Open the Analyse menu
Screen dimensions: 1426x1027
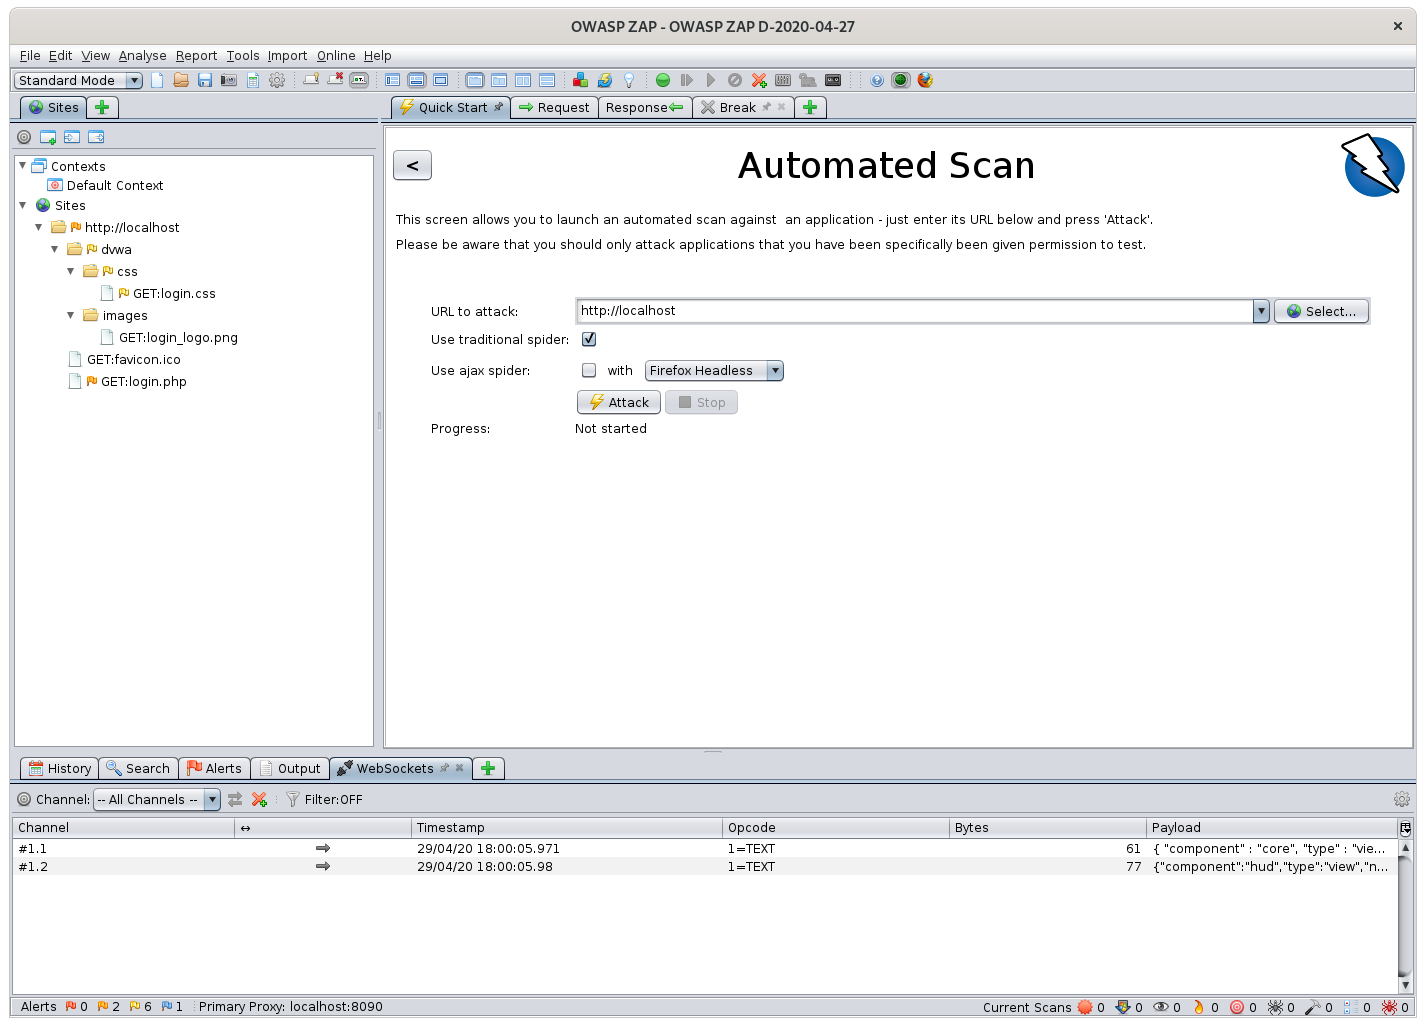click(x=142, y=56)
